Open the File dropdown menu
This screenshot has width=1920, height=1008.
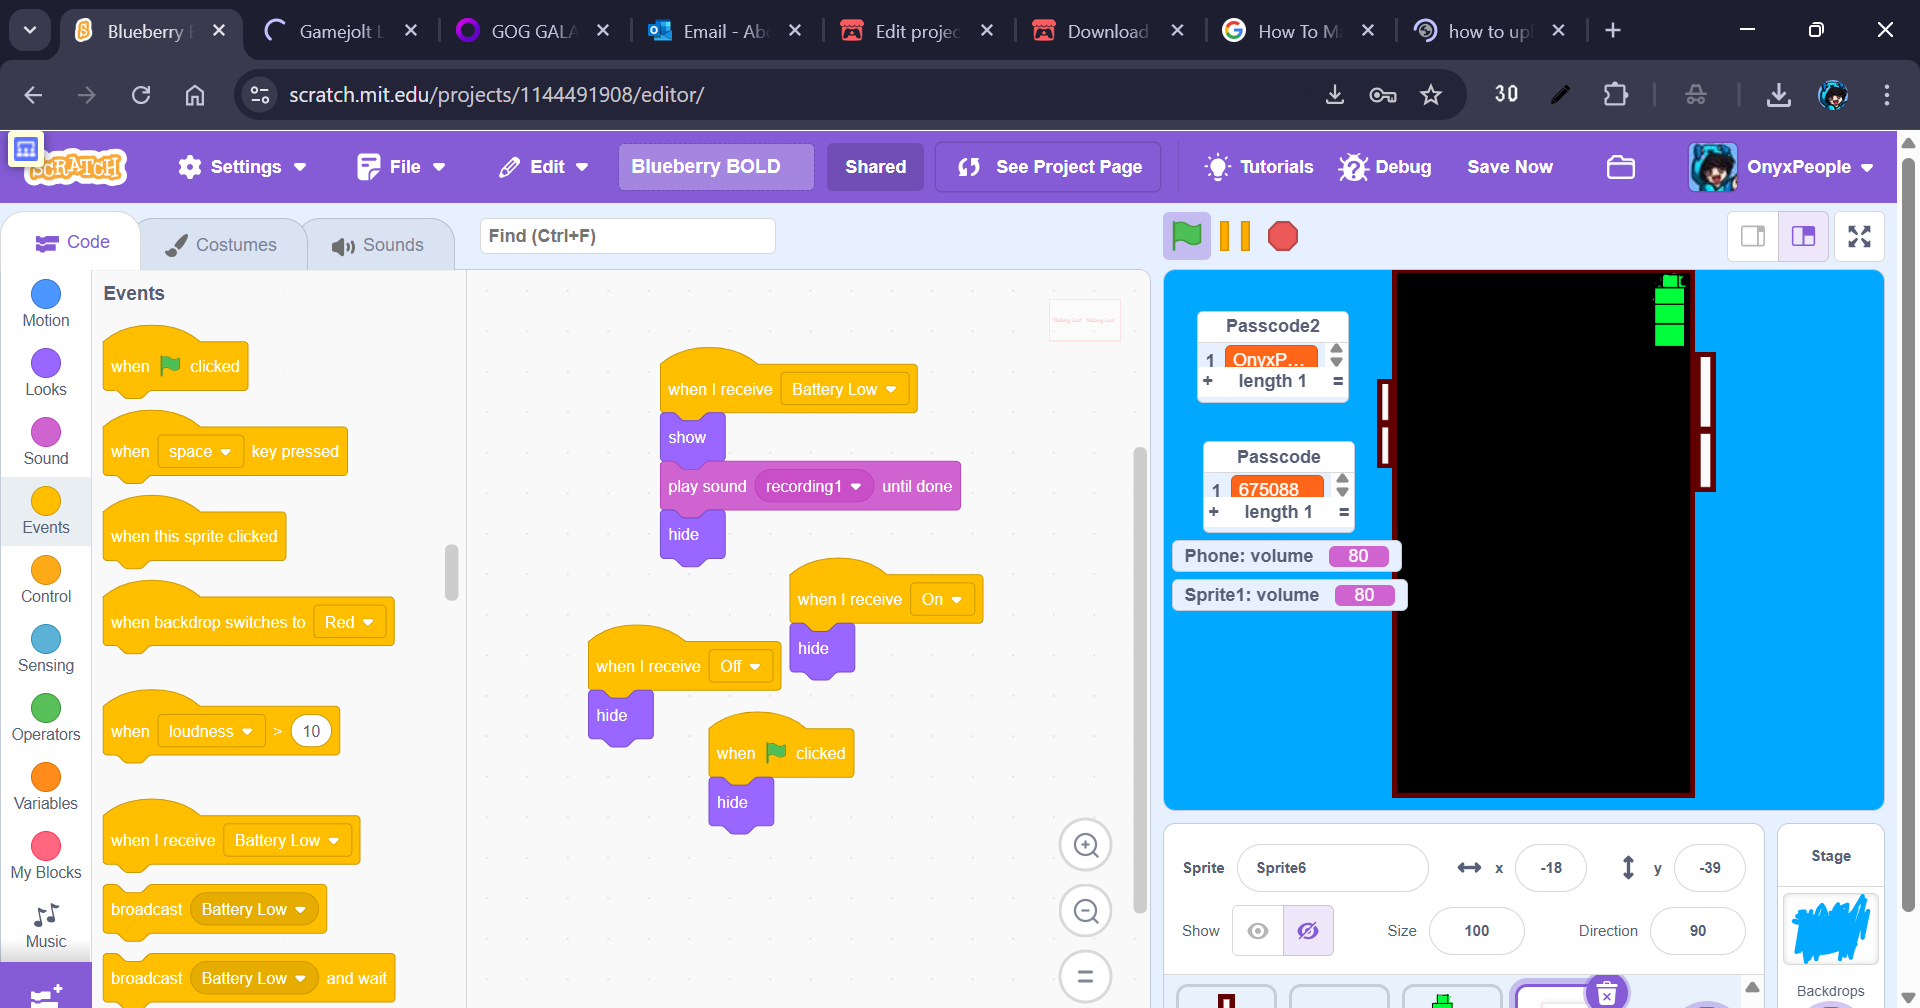pyautogui.click(x=401, y=167)
